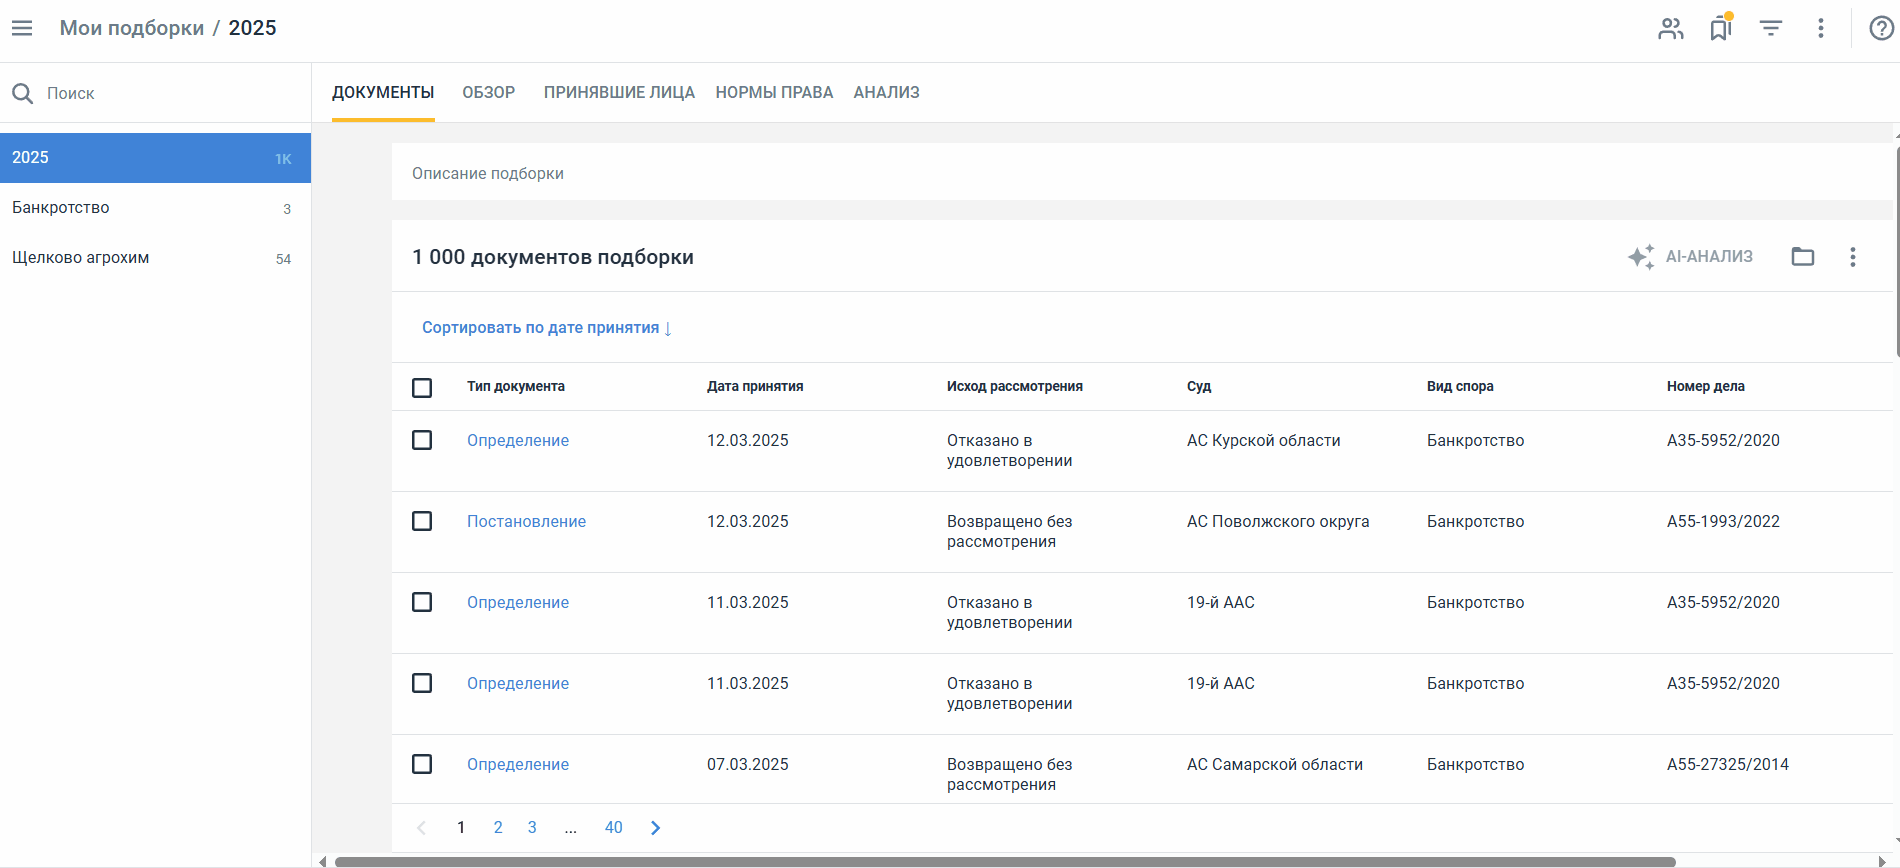Image resolution: width=1900 pixels, height=868 pixels.
Task: Open three-dot options menu for documents list
Action: (x=1852, y=257)
